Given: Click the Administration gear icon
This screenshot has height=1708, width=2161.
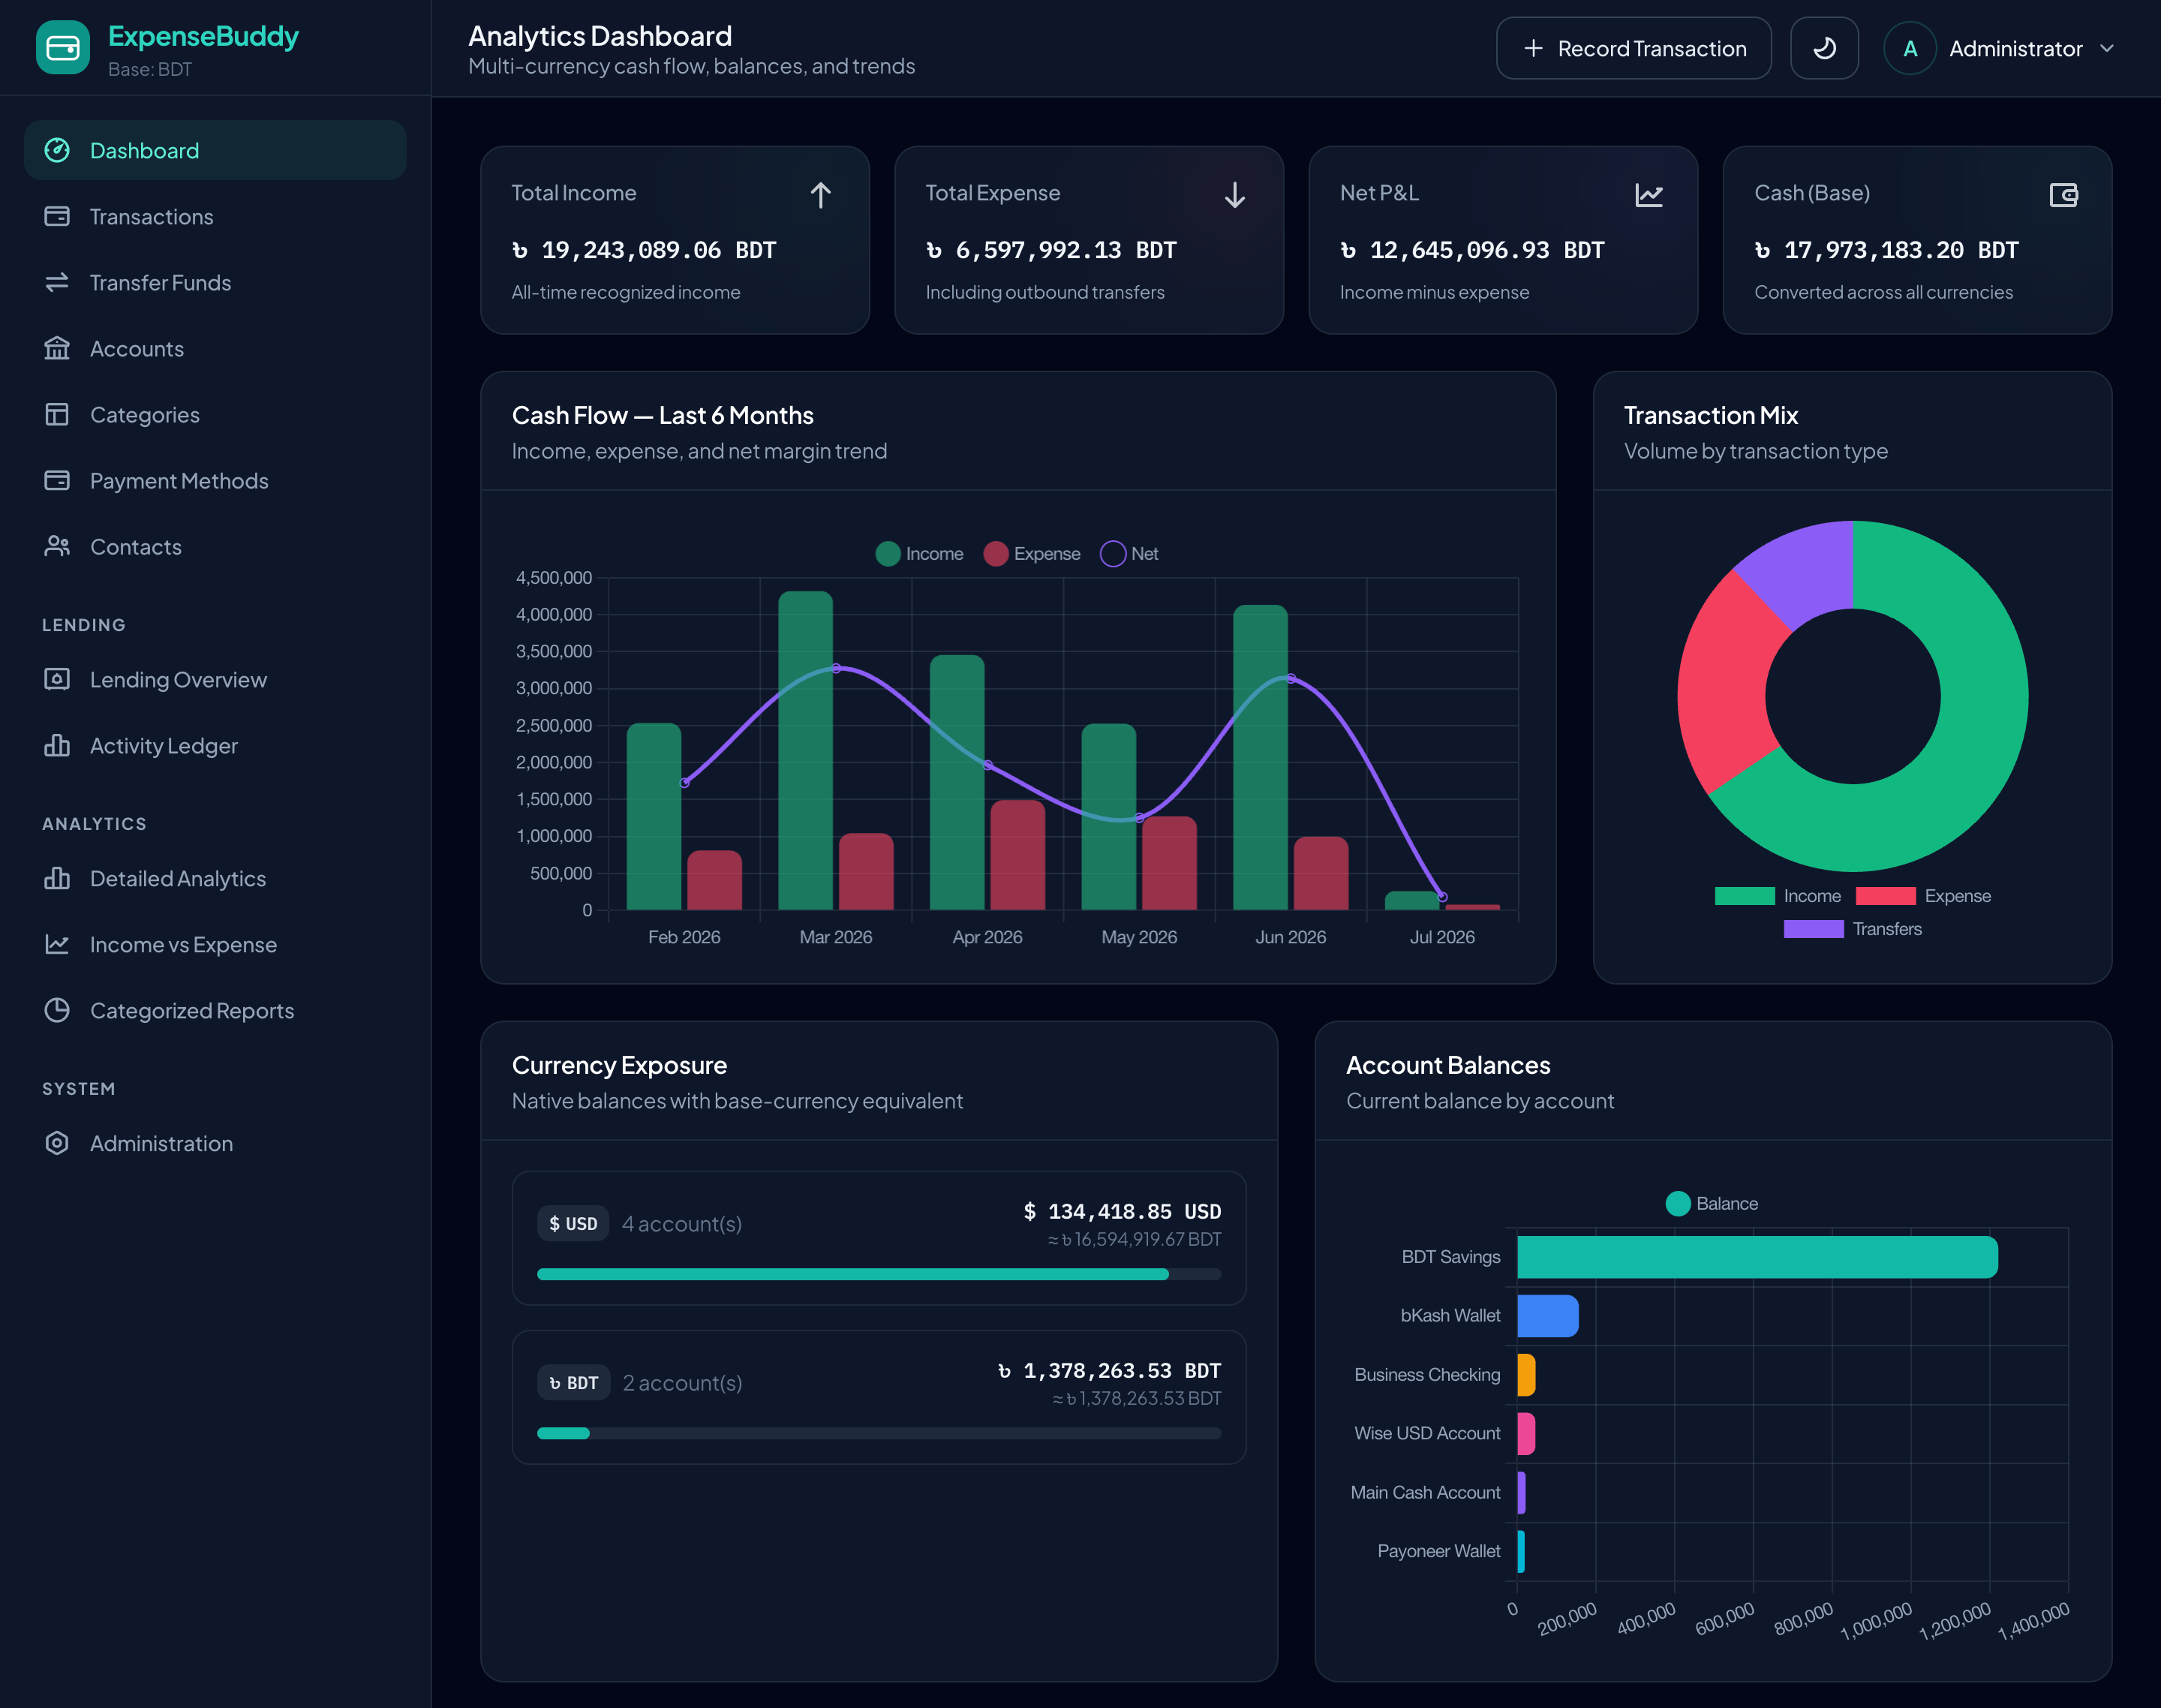Looking at the screenshot, I should (x=57, y=1143).
